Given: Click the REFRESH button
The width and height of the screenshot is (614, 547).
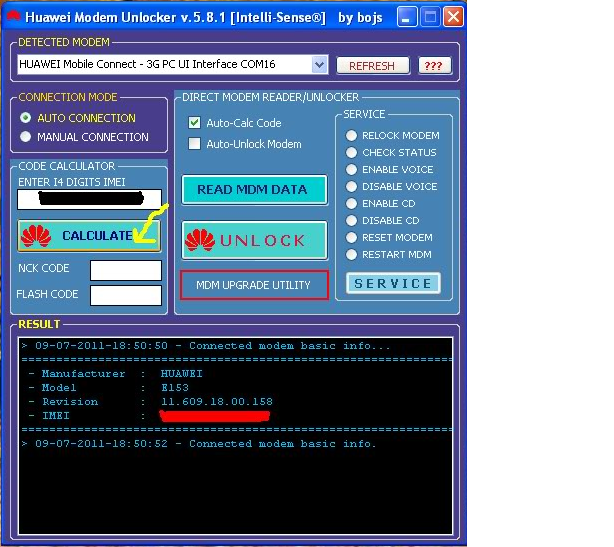Looking at the screenshot, I should 373,65.
